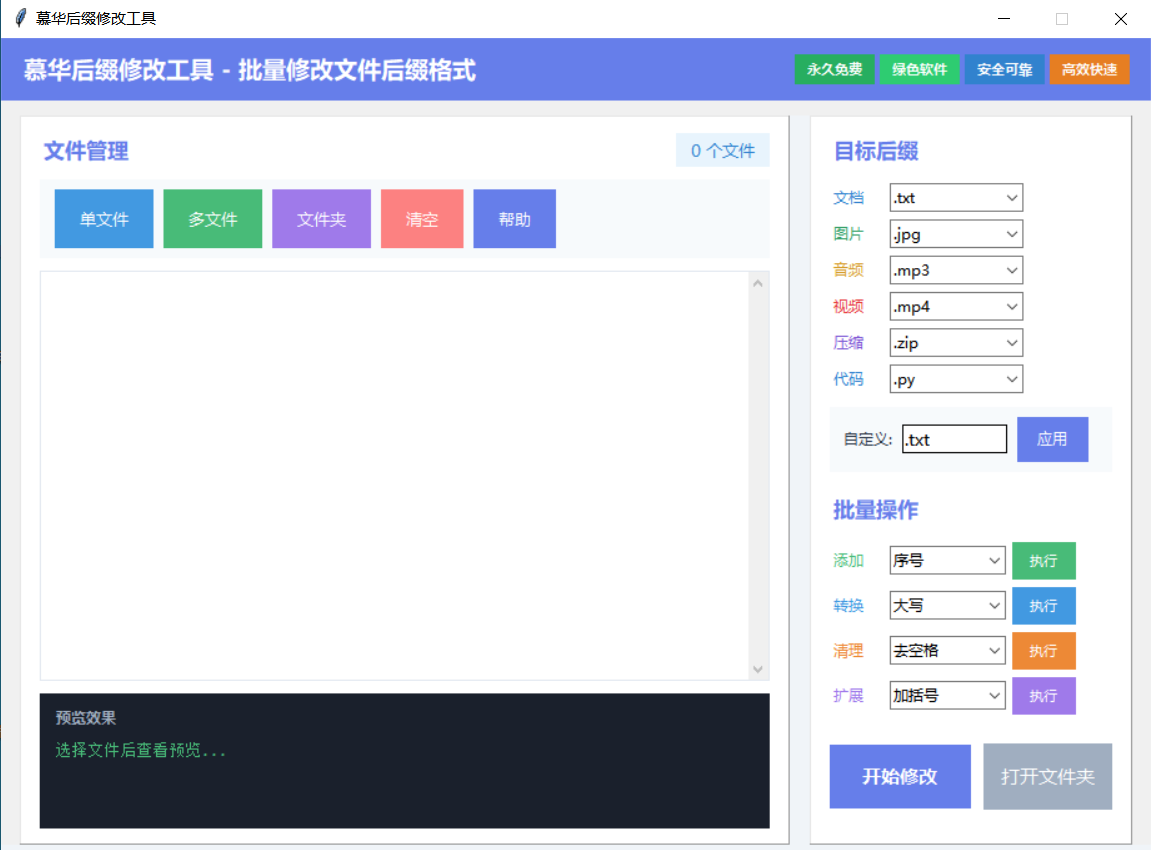1151x850 pixels.
Task: Click the 高效快速 badge
Action: pyautogui.click(x=1089, y=70)
